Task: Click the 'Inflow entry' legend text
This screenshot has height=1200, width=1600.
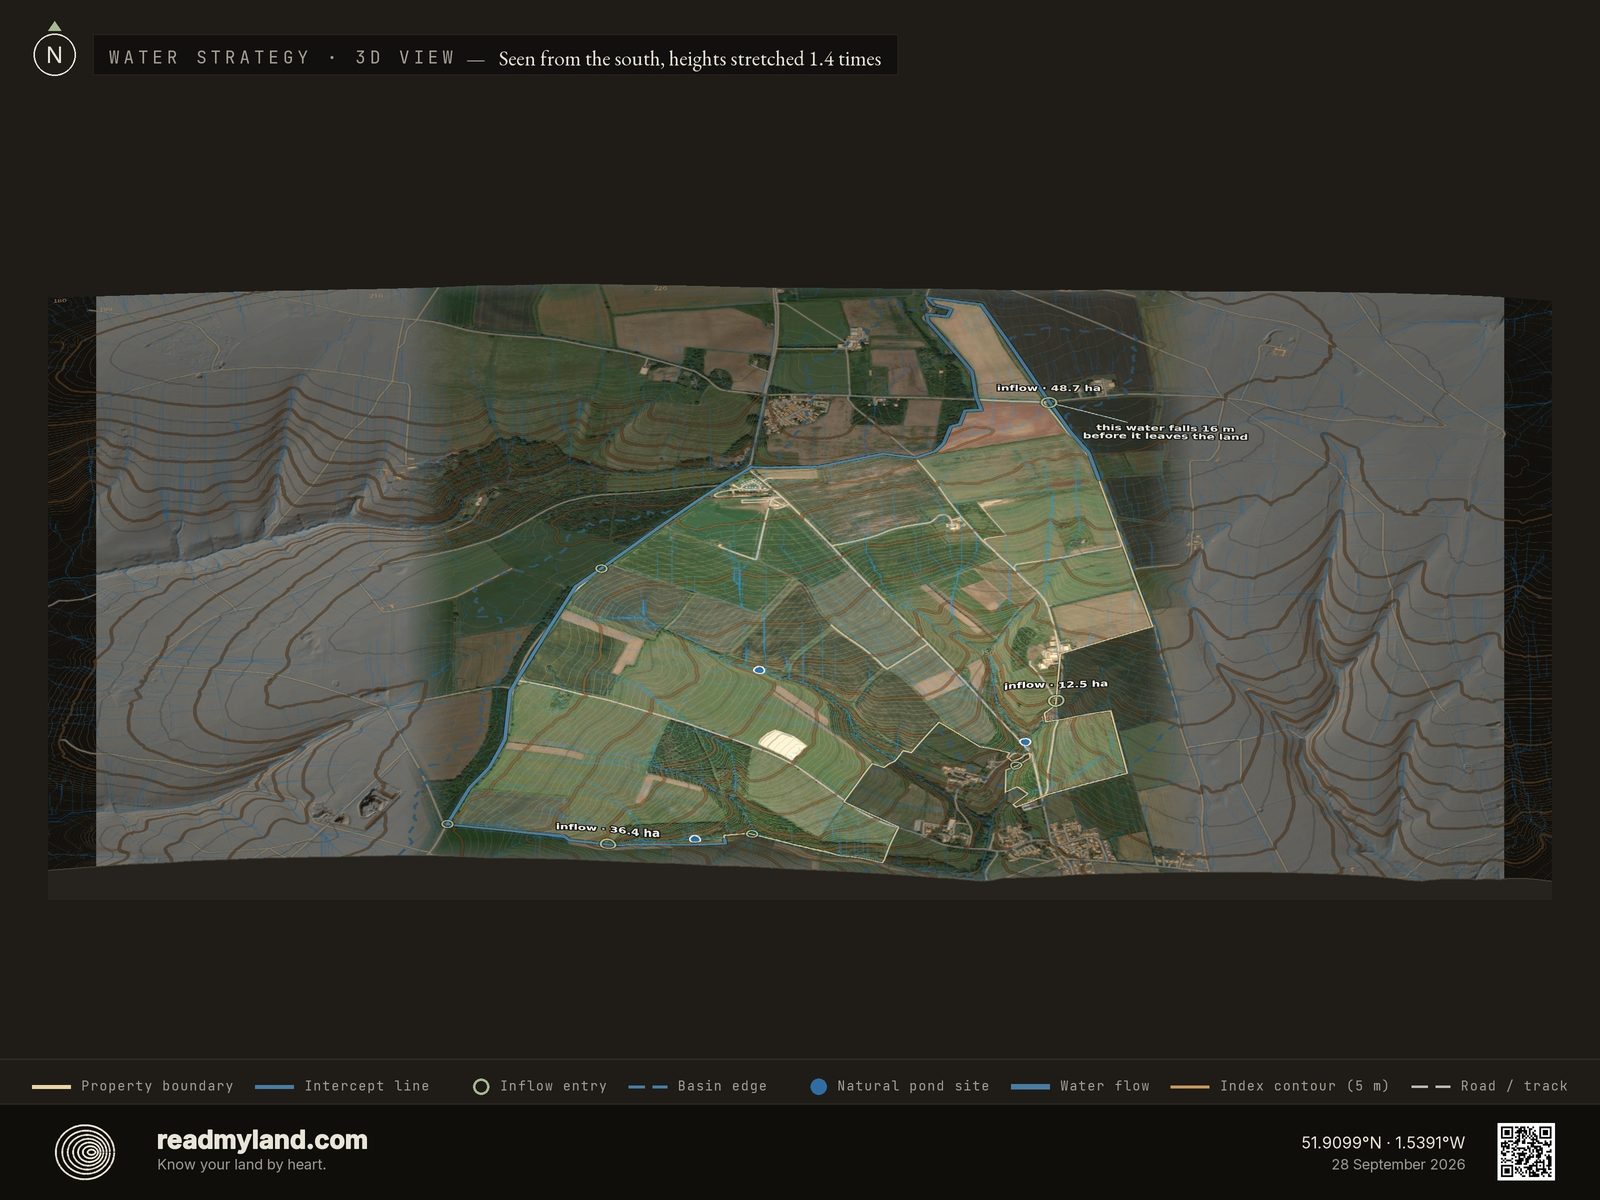Action: tap(553, 1086)
